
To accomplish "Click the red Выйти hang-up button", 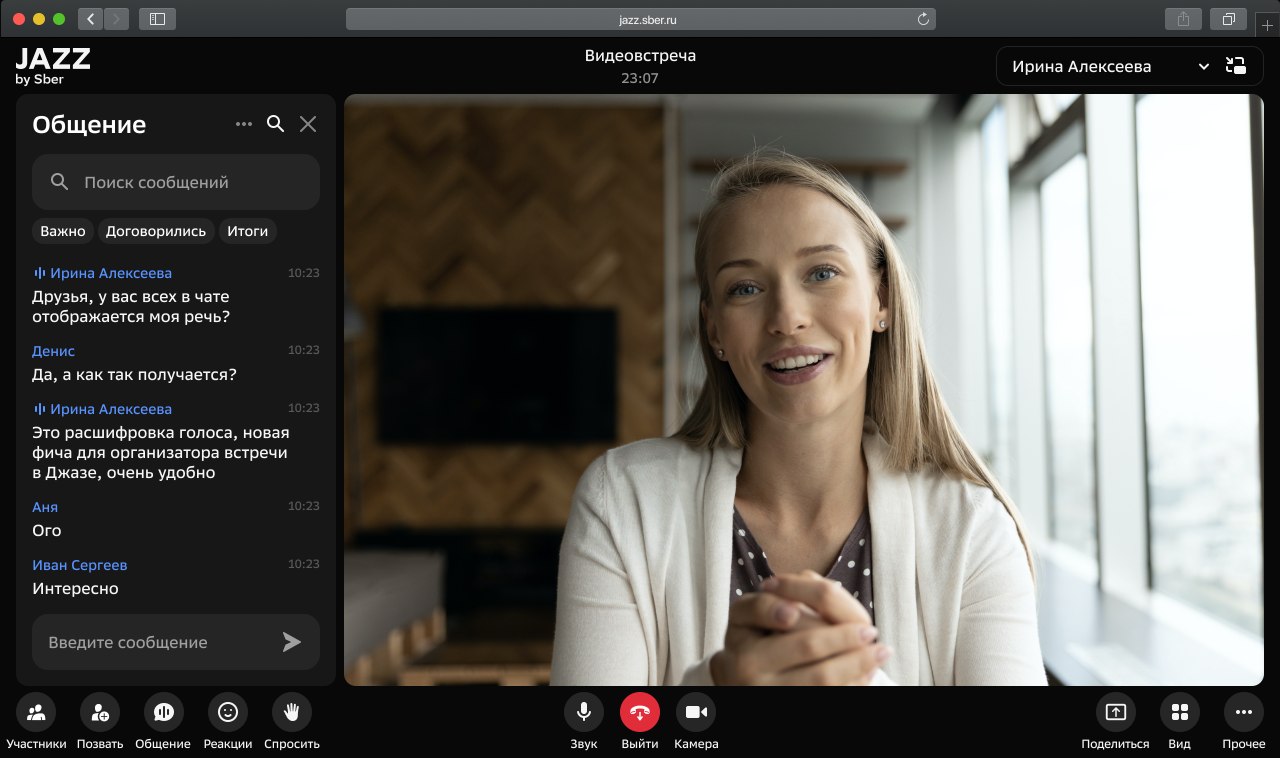I will point(640,713).
